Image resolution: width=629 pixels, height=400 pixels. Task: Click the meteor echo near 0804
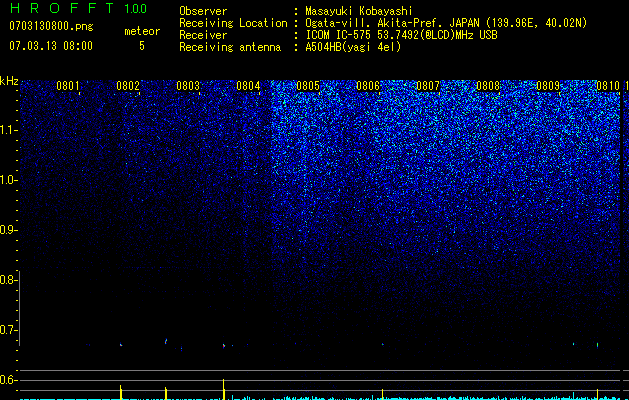[x=224, y=345]
